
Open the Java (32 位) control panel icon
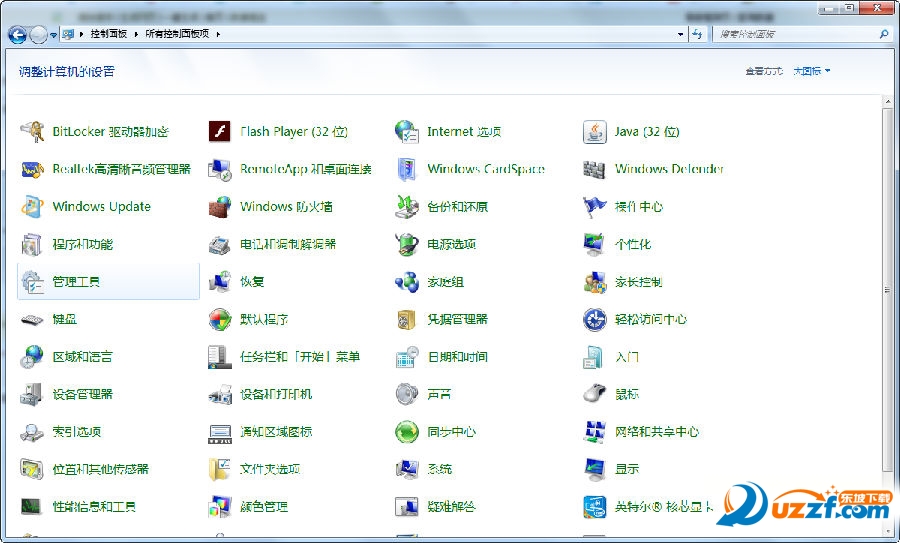point(595,131)
